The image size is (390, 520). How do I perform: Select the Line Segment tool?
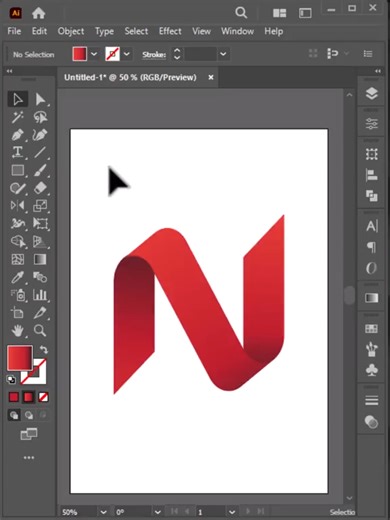pos(40,152)
